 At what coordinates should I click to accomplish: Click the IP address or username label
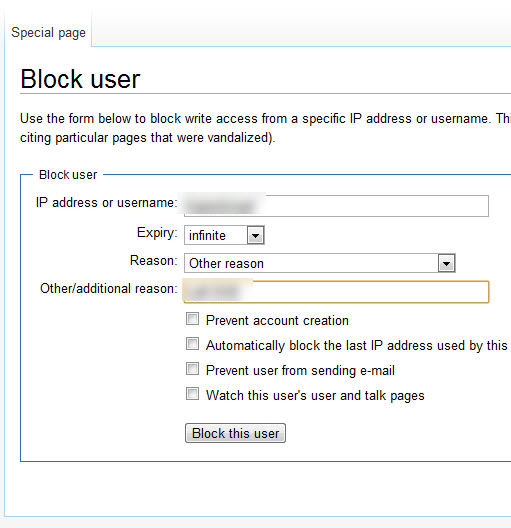coord(106,202)
